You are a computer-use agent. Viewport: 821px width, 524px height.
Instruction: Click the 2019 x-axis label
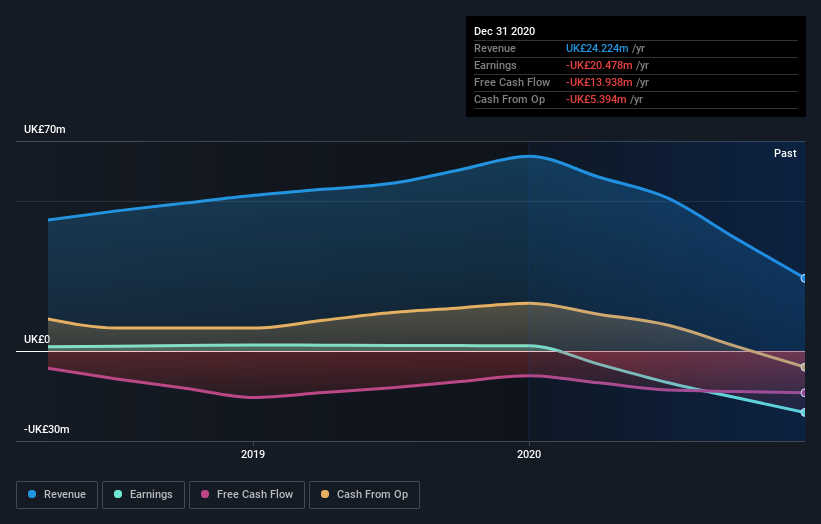tap(253, 454)
